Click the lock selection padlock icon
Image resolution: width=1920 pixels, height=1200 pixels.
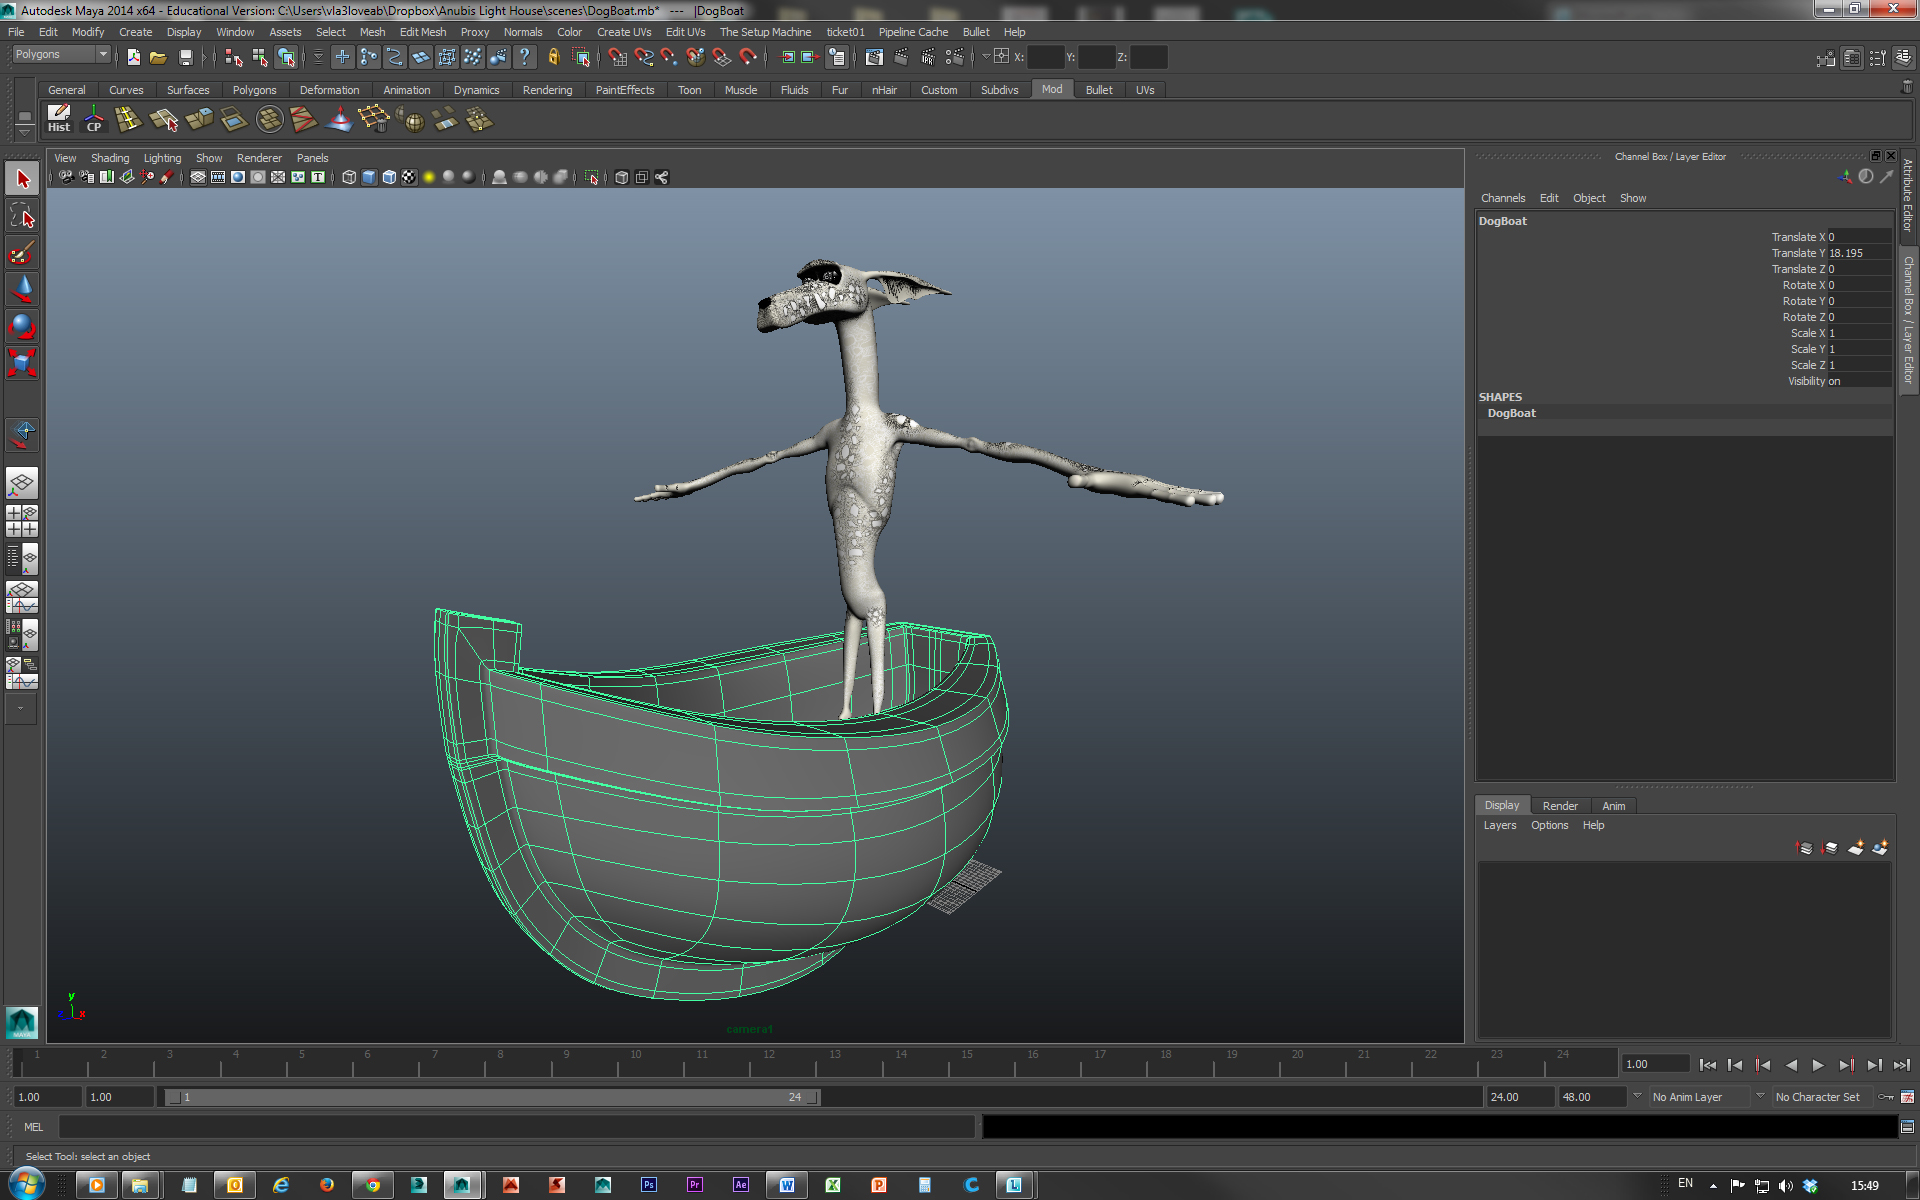[x=553, y=58]
